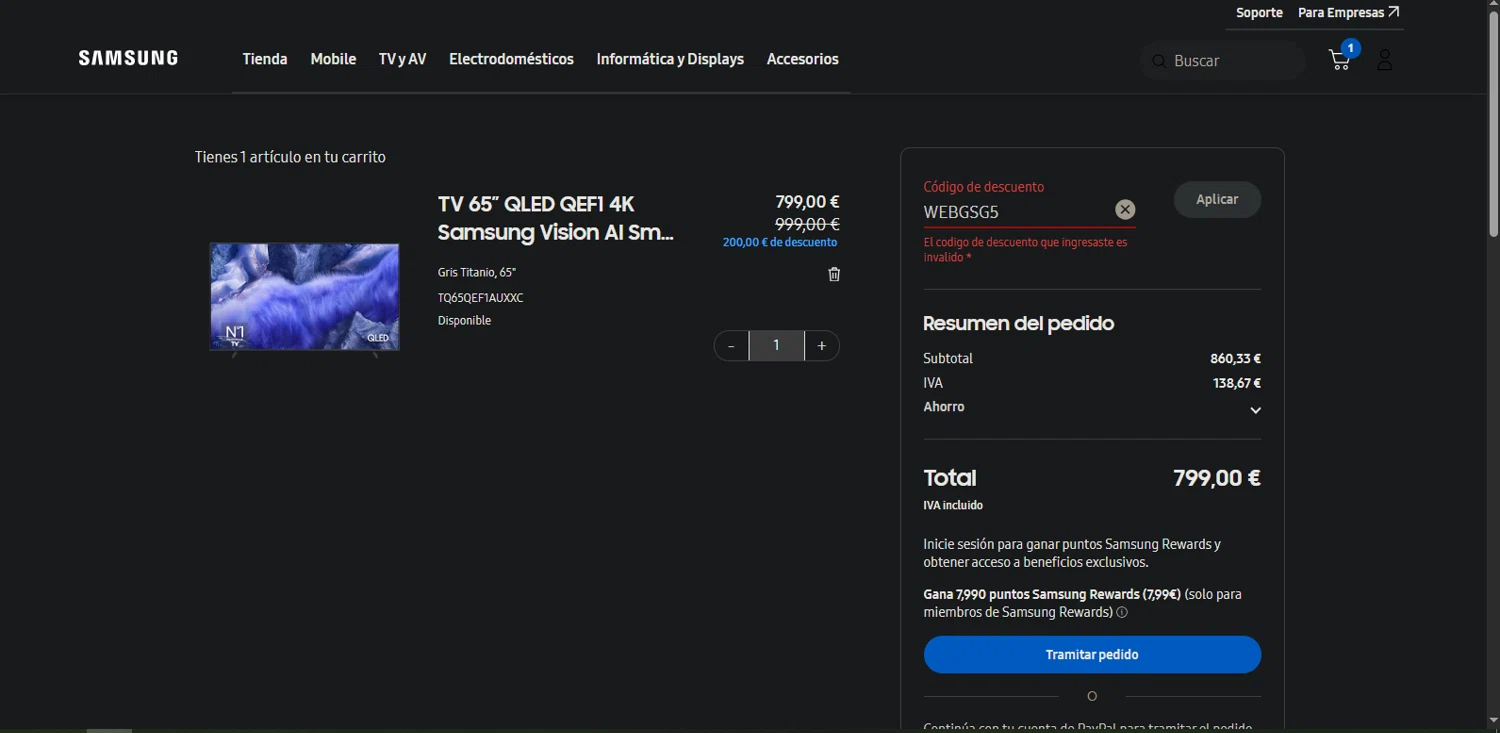Viewport: 1500px width, 733px height.
Task: Open the TV y AV menu
Action: [402, 59]
